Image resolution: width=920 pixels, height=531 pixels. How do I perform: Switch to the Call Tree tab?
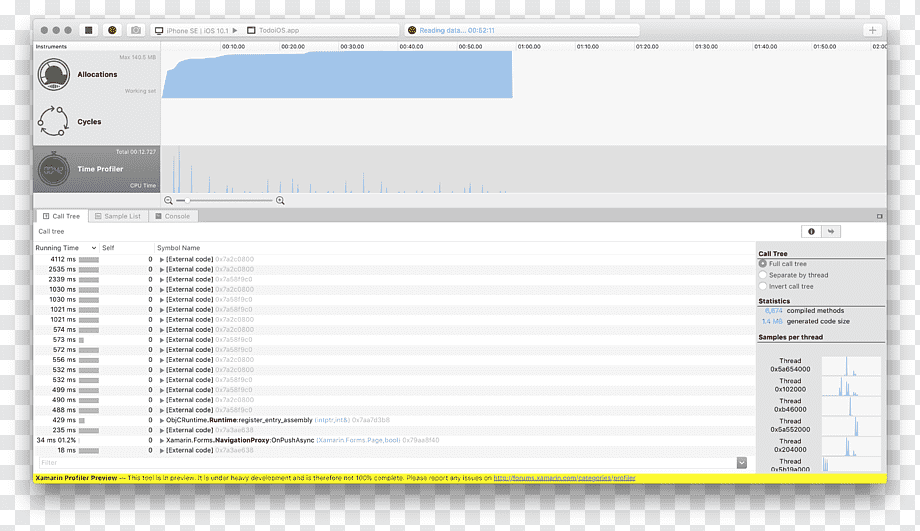pyautogui.click(x=62, y=217)
